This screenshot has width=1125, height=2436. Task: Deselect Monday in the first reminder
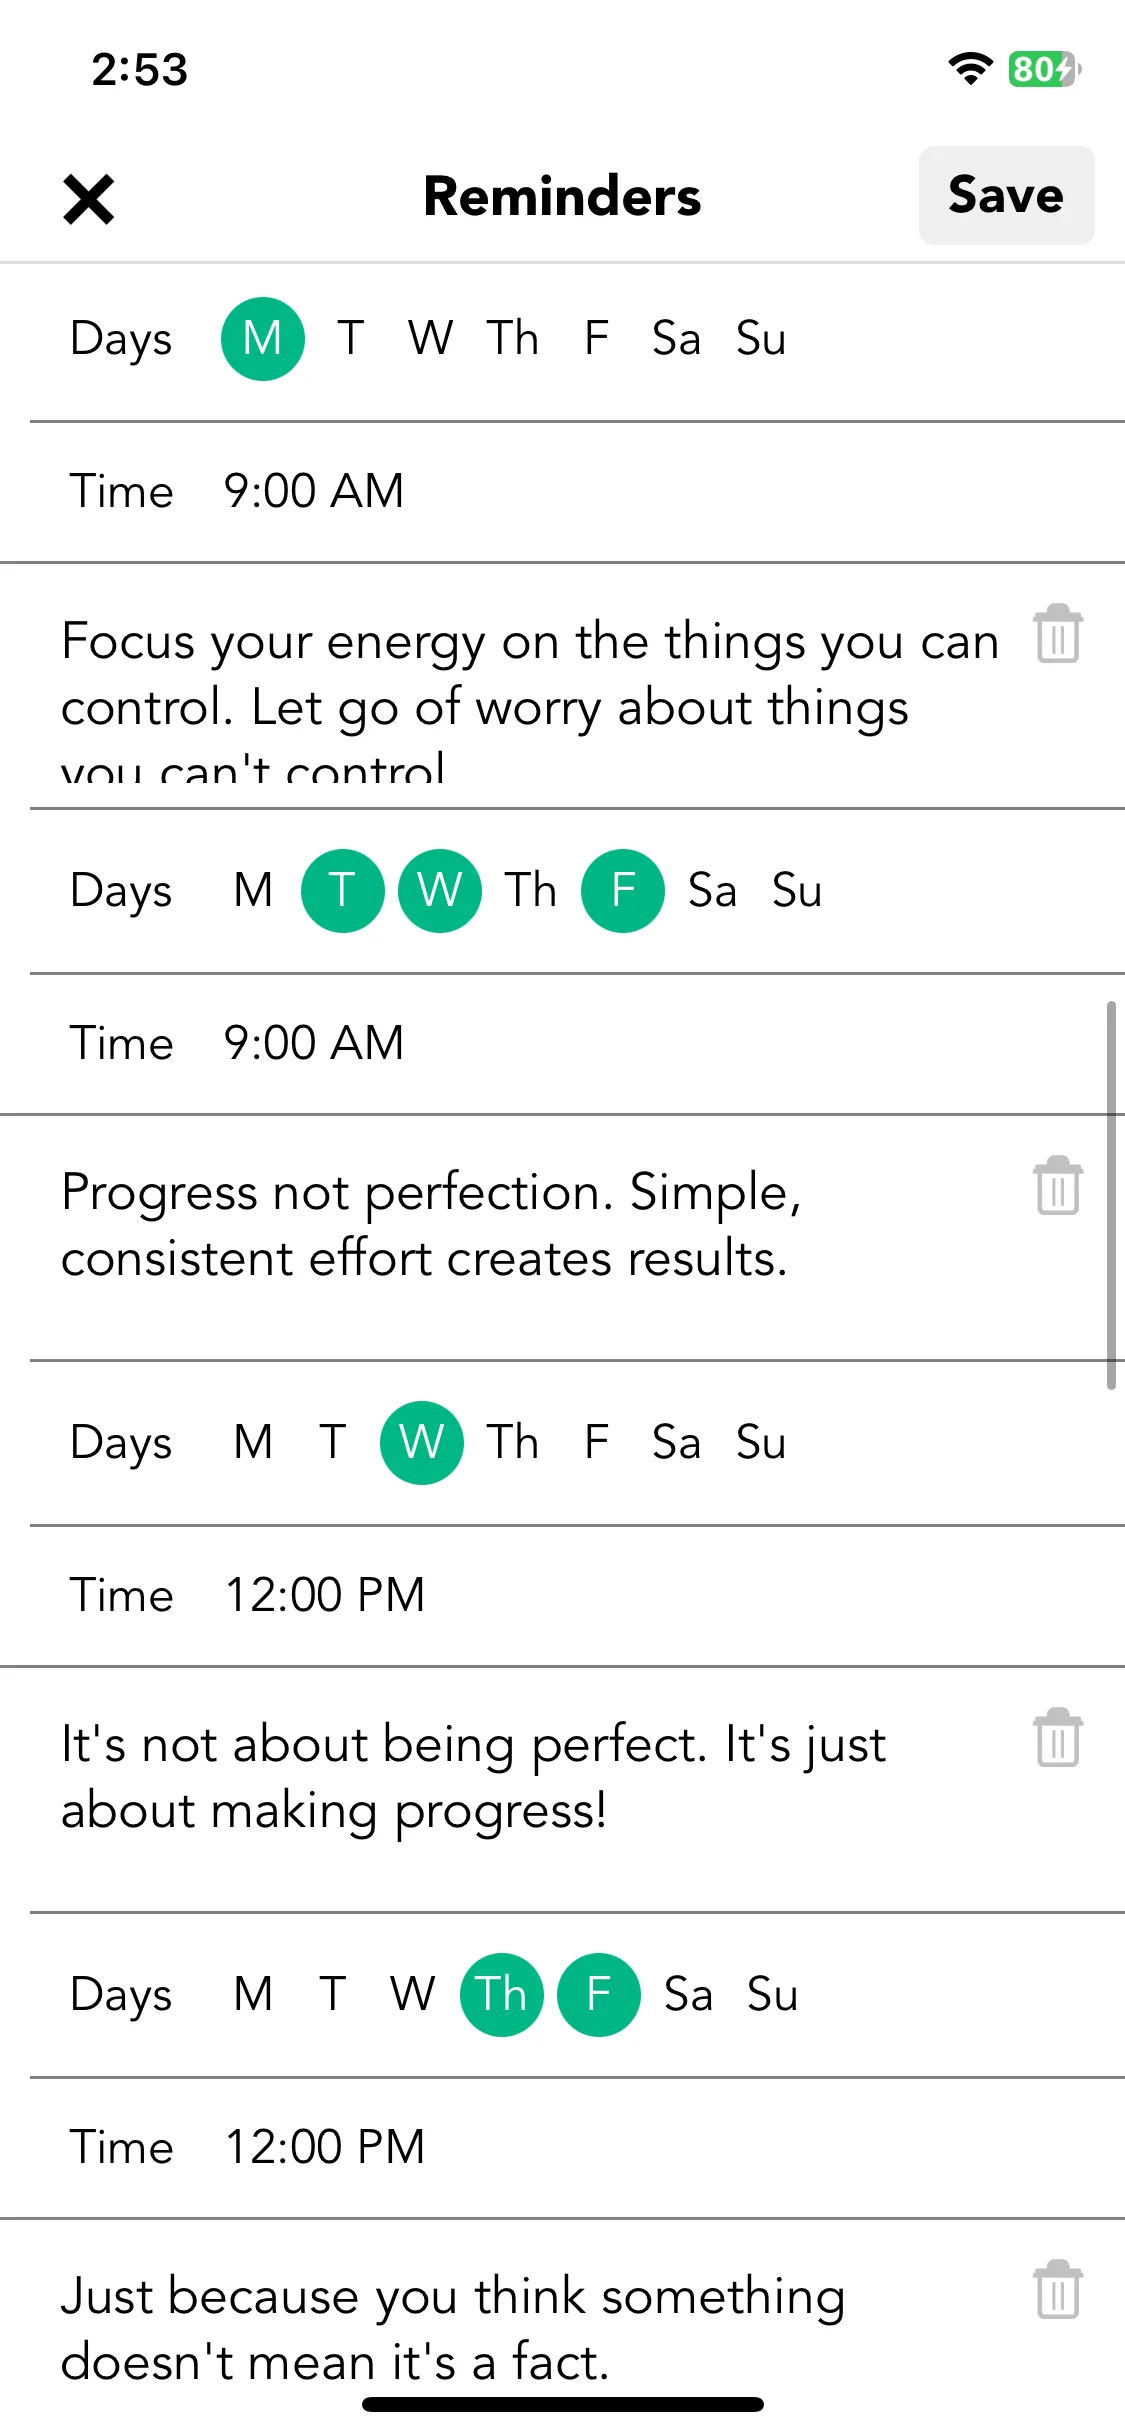(x=263, y=338)
